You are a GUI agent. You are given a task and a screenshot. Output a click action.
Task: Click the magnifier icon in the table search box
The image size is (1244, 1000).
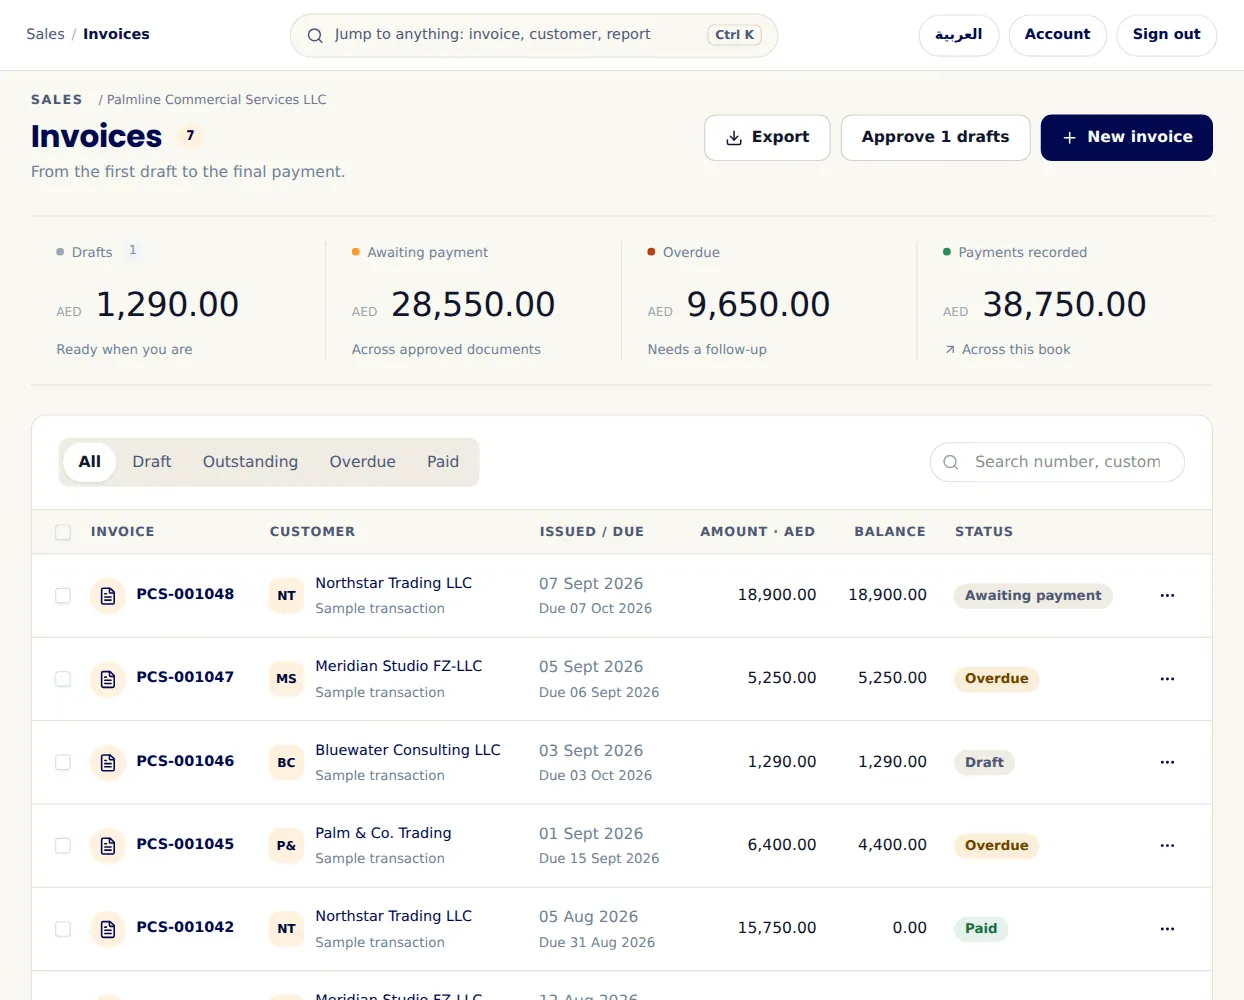[951, 462]
